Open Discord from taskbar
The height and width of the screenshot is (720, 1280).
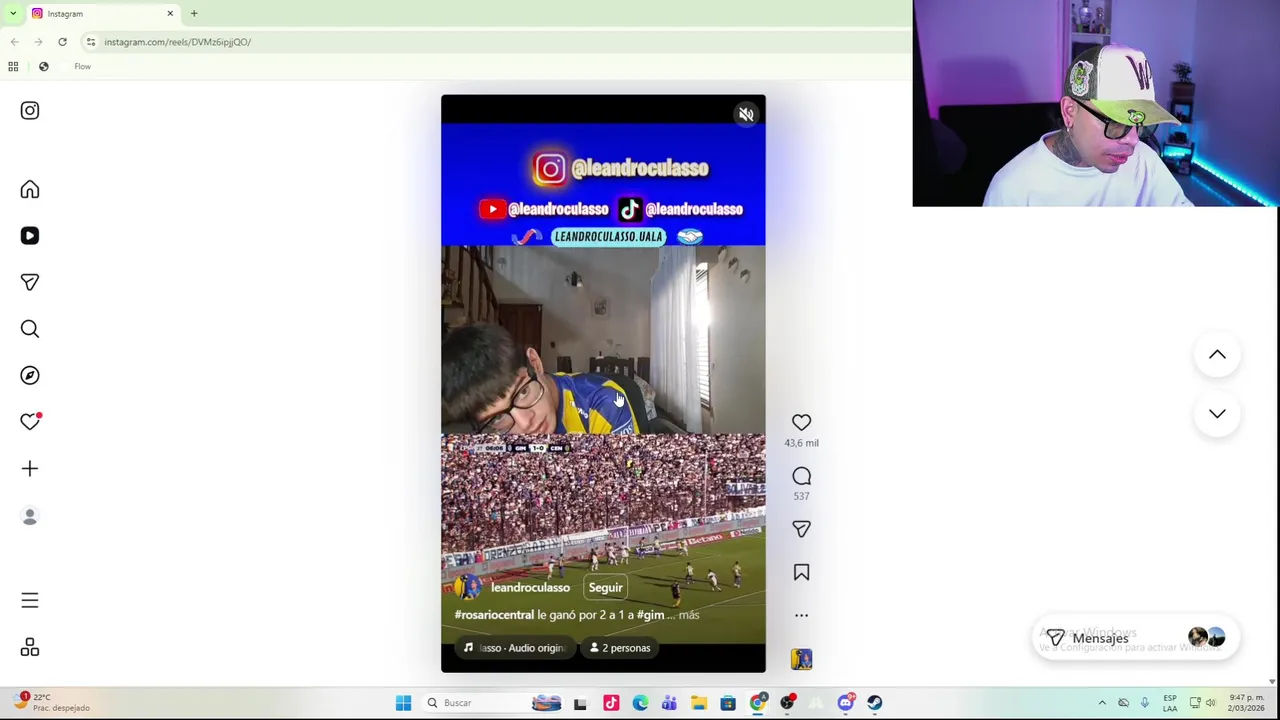tap(846, 703)
